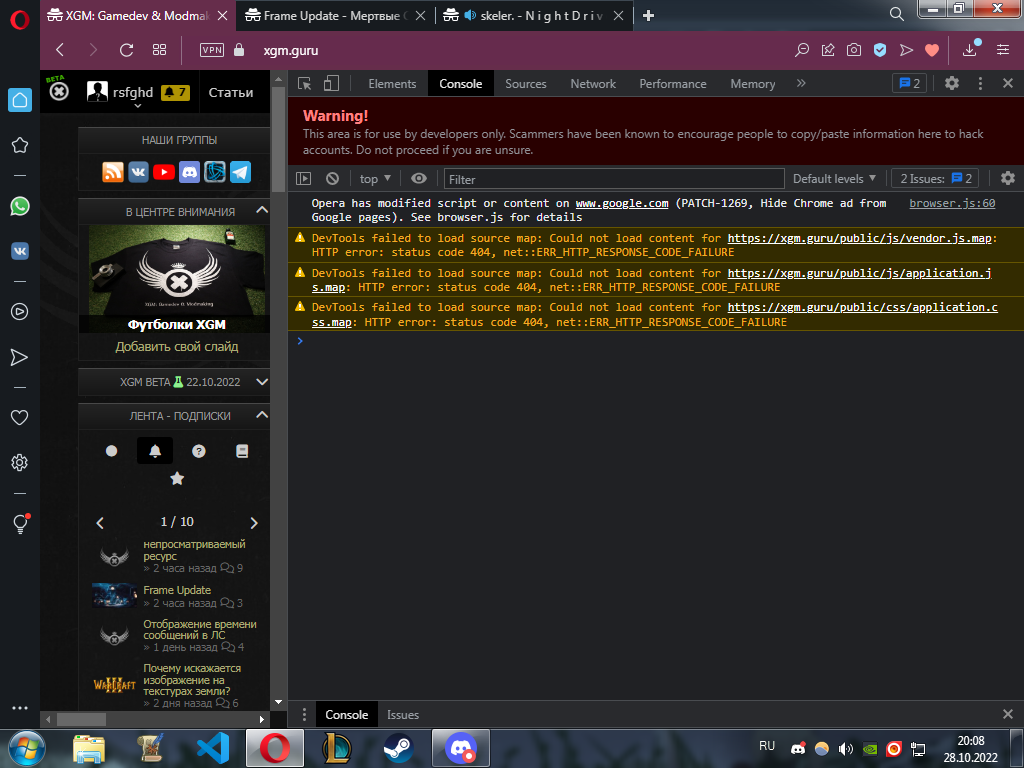1024x768 pixels.
Task: Open VK messenger in Opera sidebar
Action: (x=20, y=251)
